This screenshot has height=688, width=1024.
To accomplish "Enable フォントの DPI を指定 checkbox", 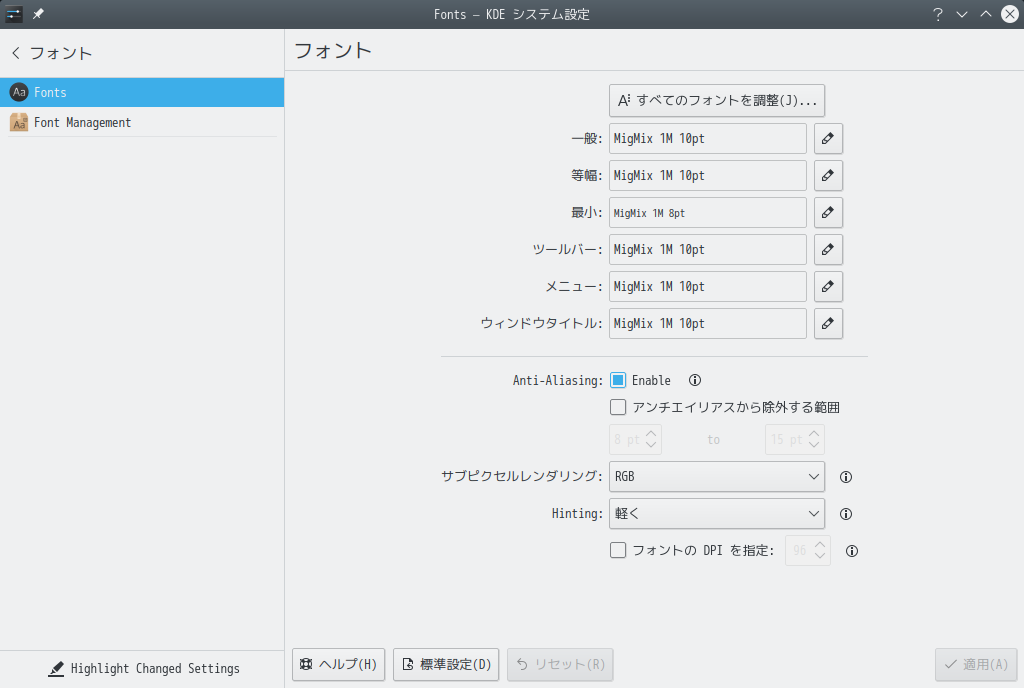I will 618,550.
